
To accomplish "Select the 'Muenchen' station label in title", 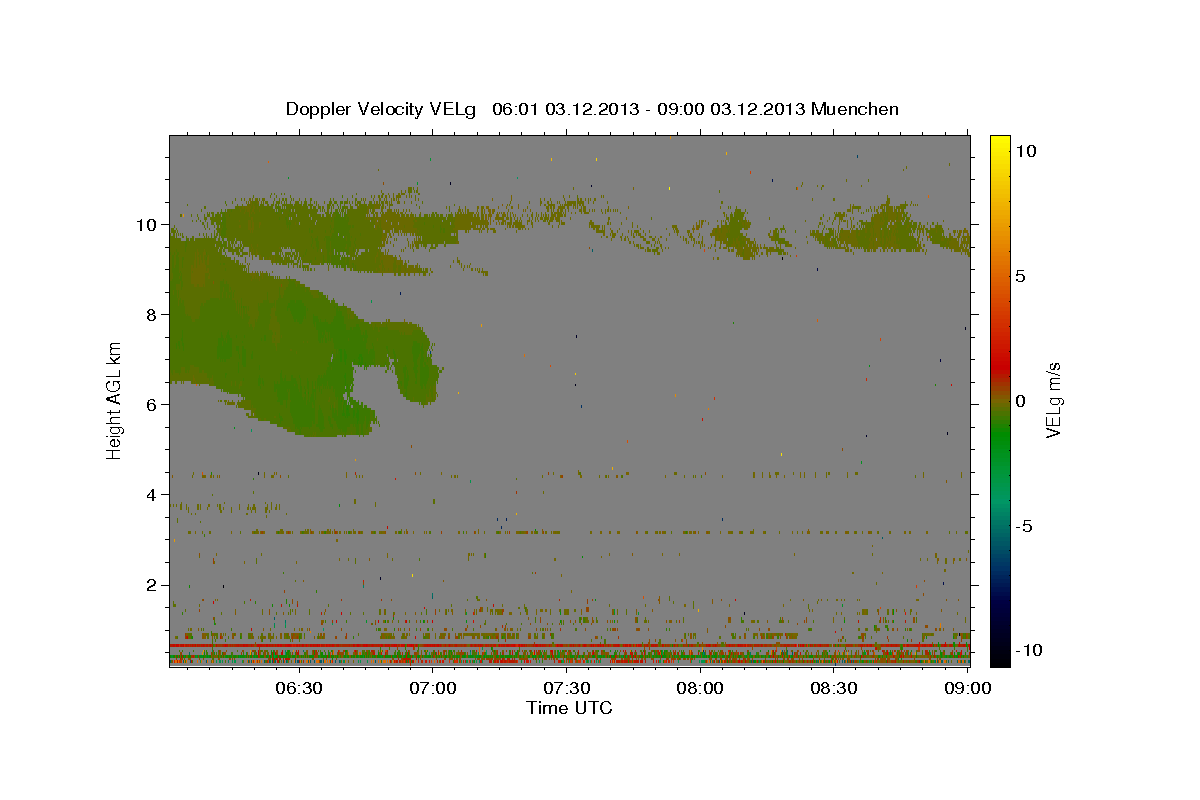I will point(855,109).
